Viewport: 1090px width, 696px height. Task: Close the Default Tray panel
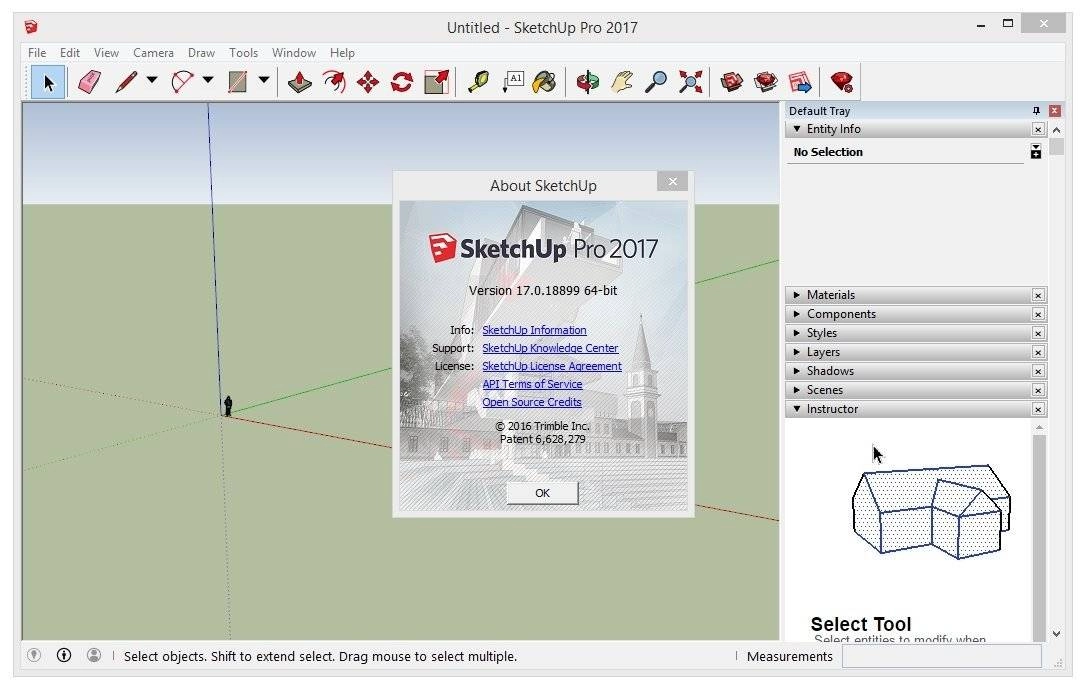click(1055, 111)
